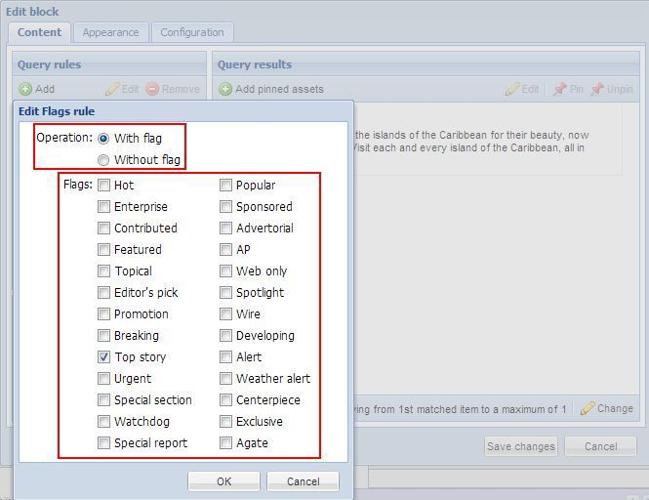
Task: Uncheck the Top story checkbox
Action: tap(104, 357)
